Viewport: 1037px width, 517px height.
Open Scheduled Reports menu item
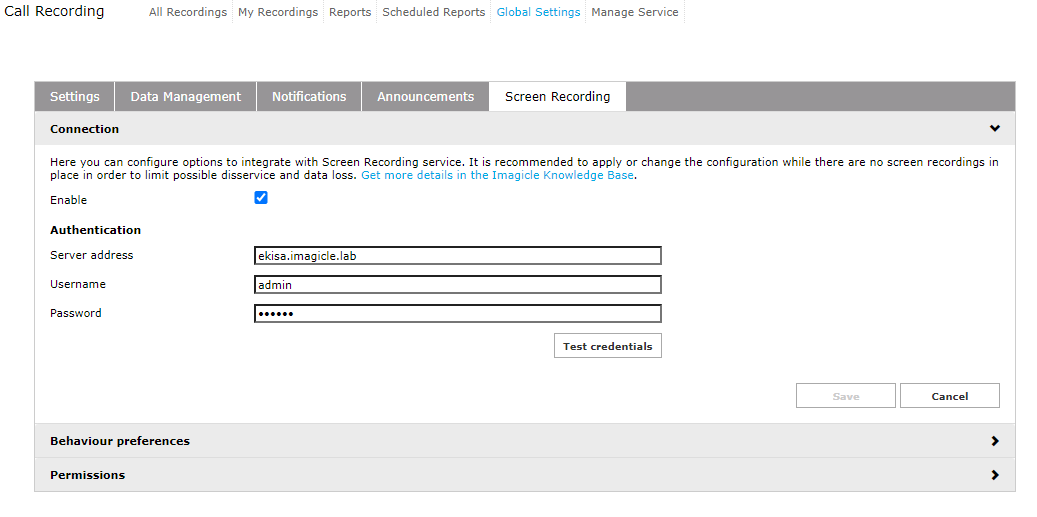coord(433,13)
